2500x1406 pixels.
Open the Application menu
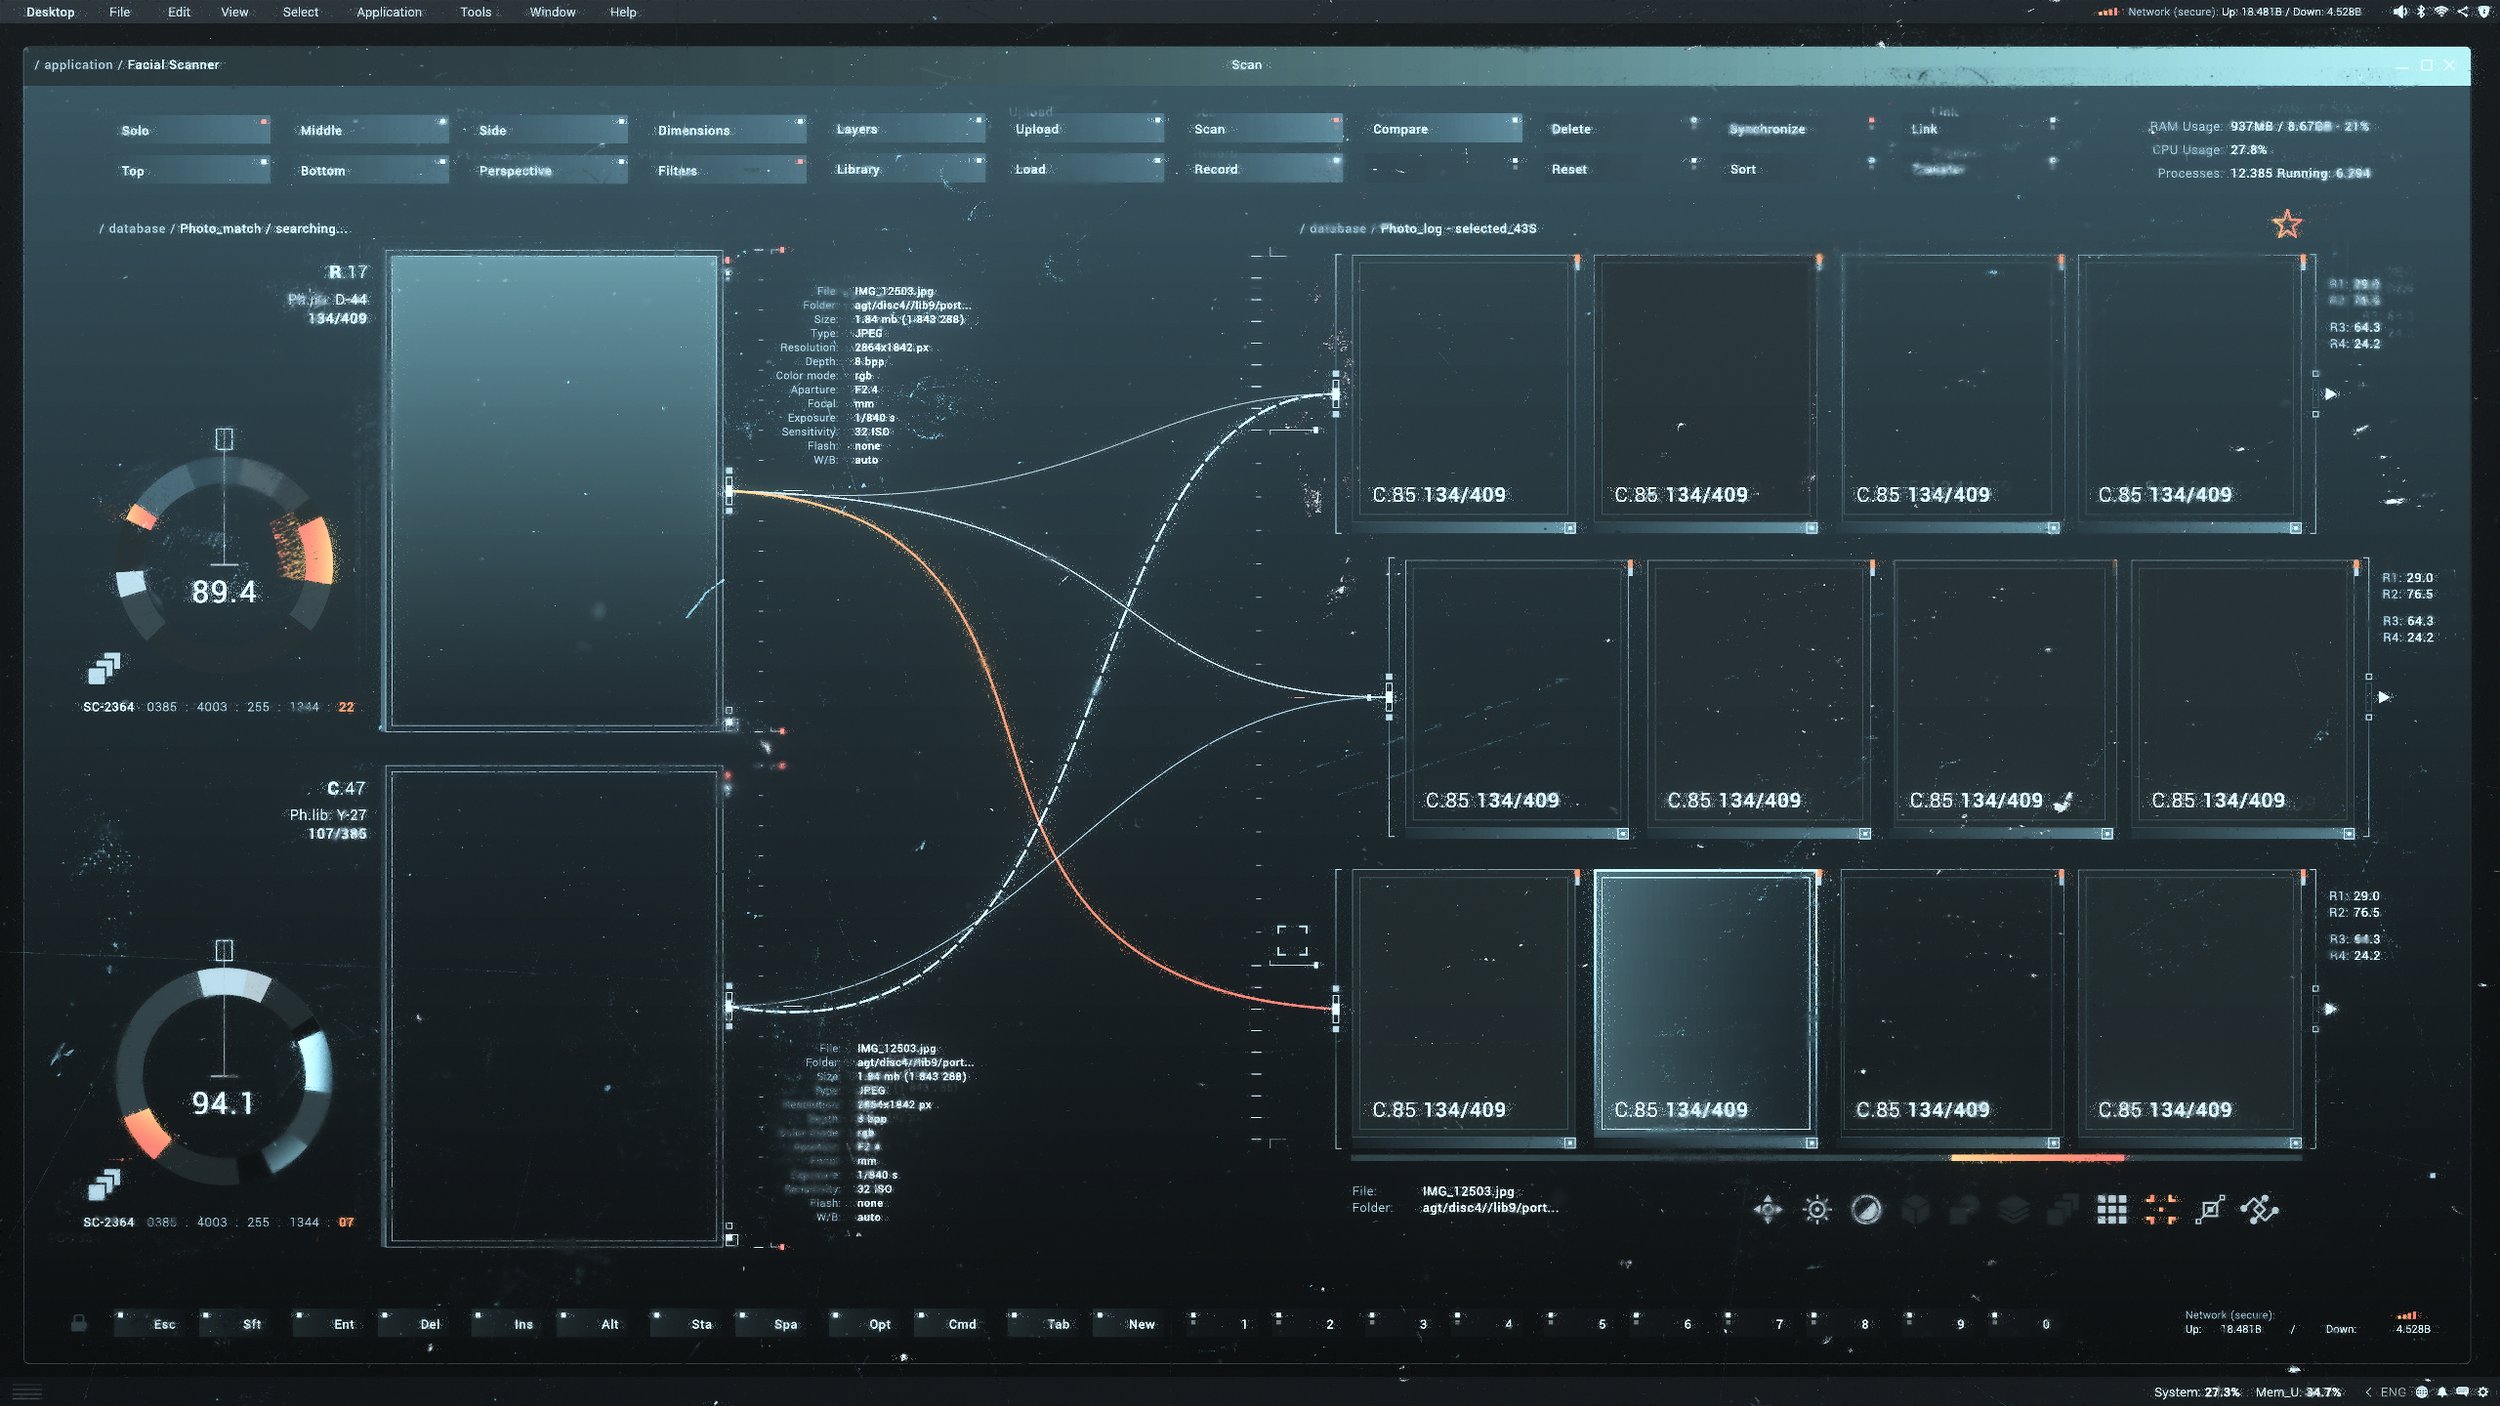click(389, 12)
